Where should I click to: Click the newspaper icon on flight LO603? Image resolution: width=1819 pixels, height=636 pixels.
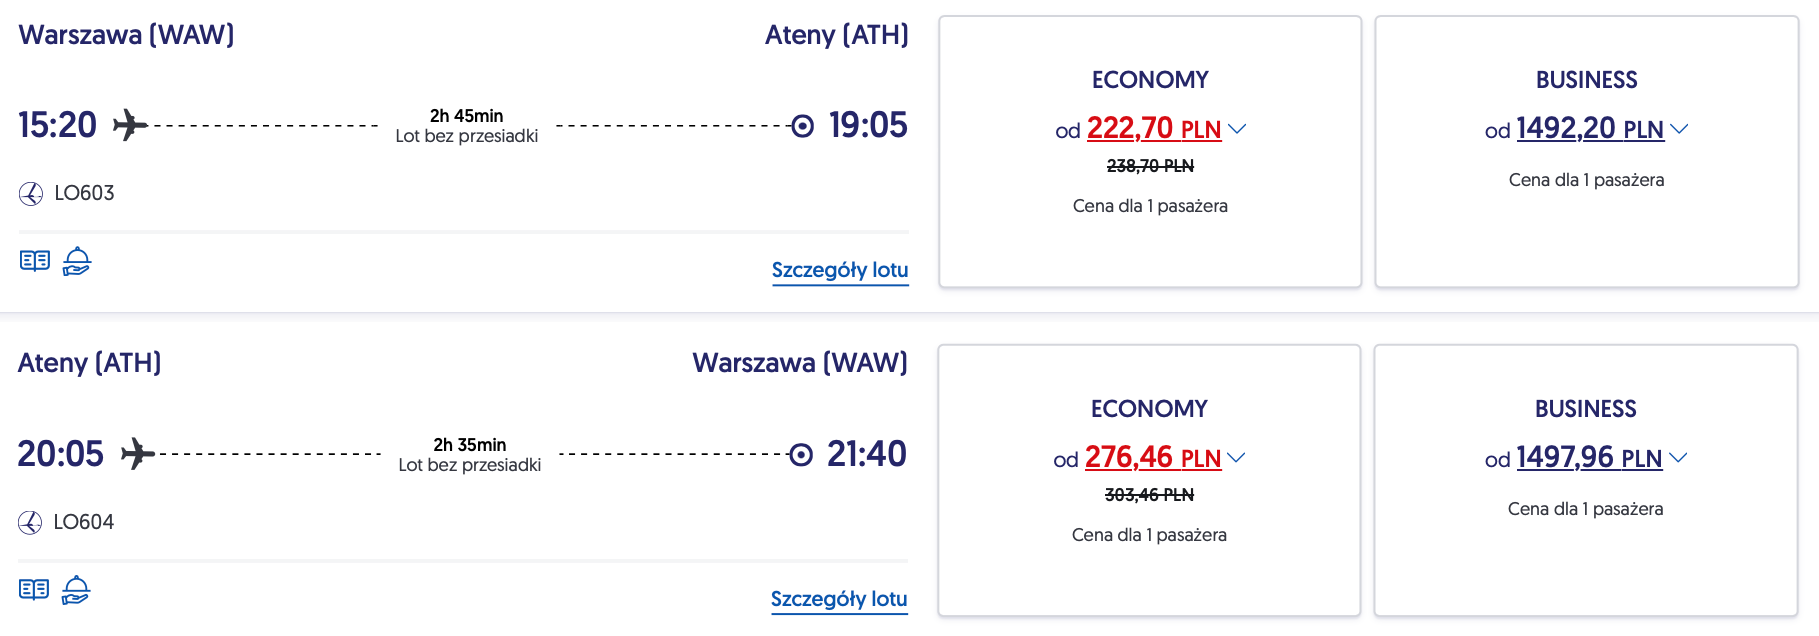35,261
